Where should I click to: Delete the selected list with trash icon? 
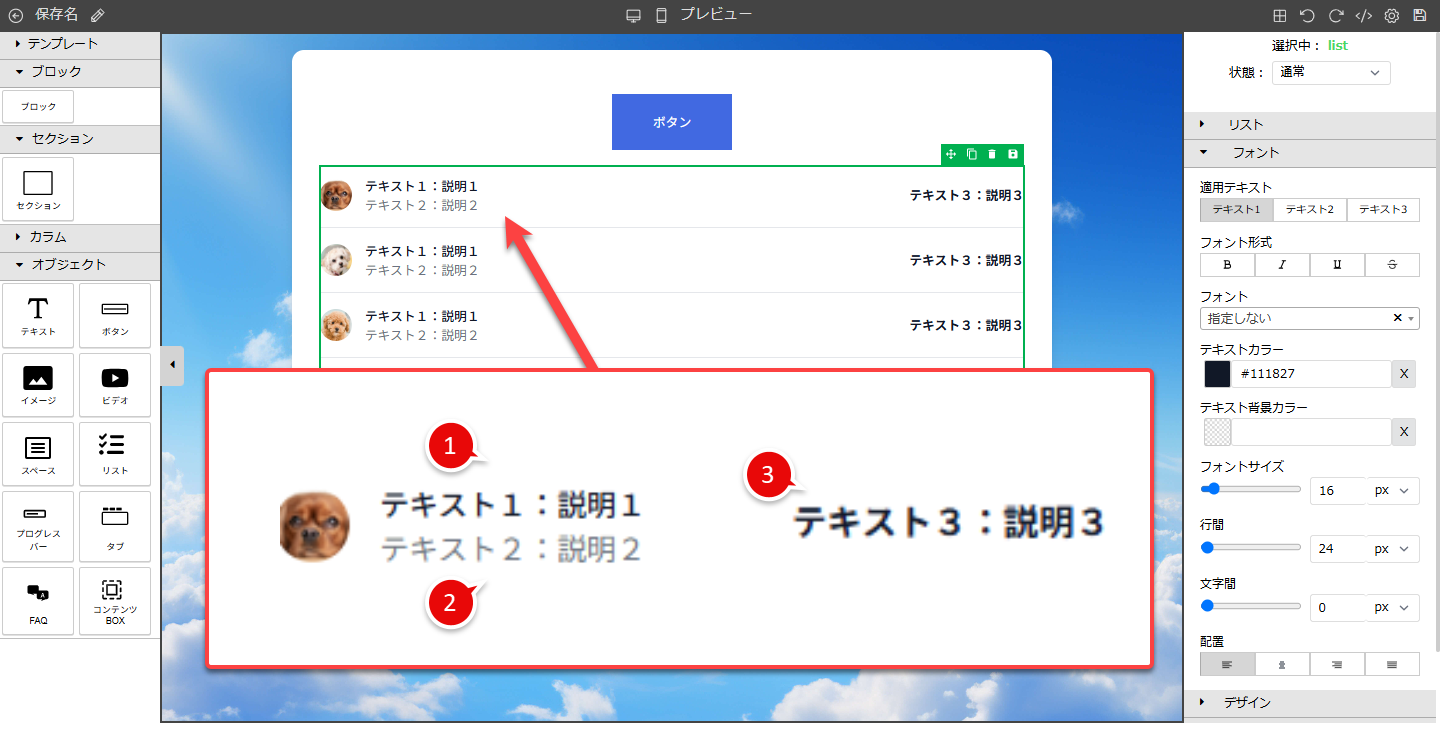992,154
